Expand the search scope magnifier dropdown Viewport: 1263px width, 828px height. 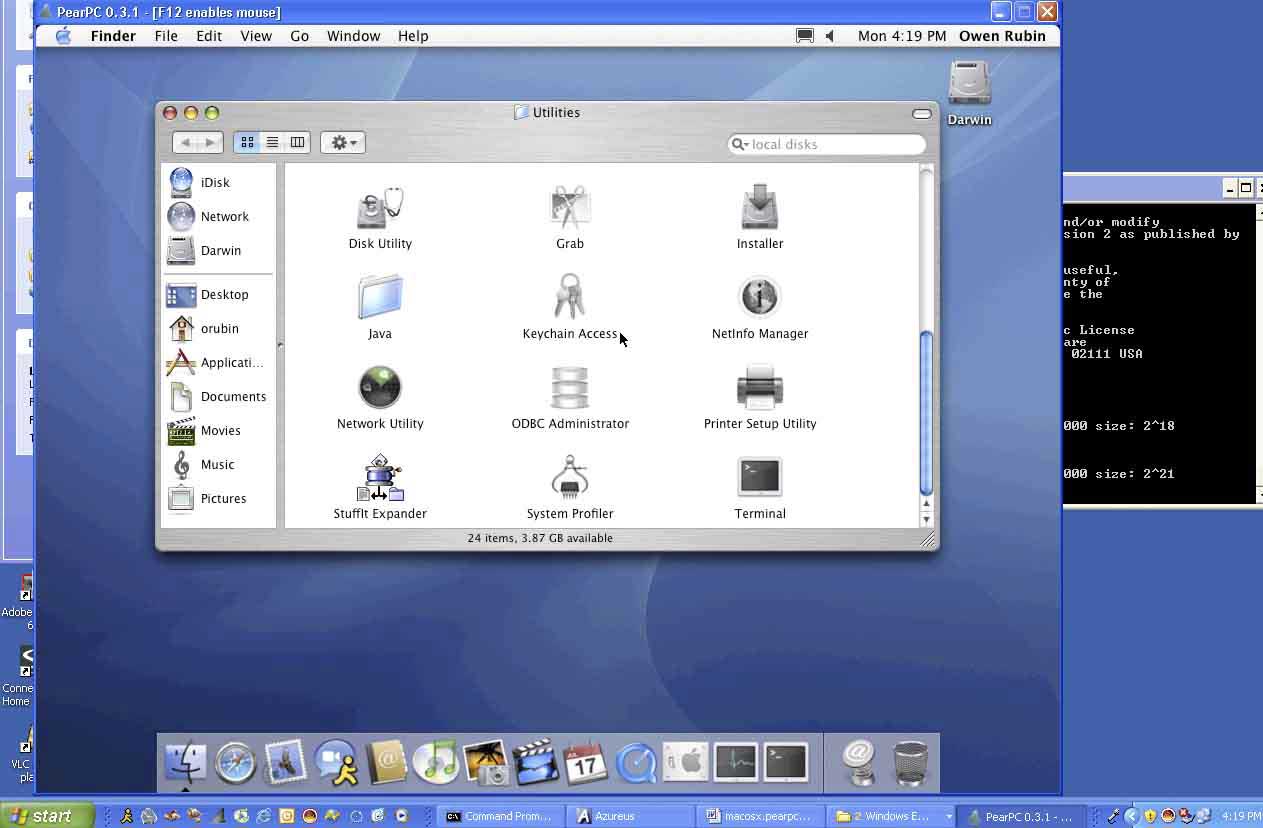point(740,144)
